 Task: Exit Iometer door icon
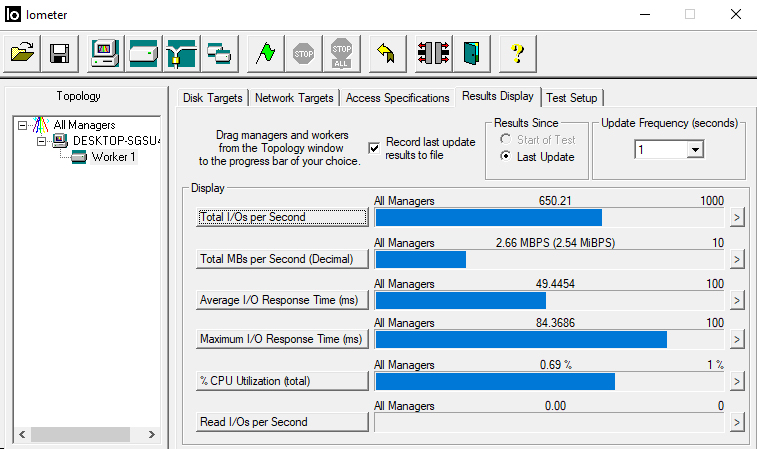471,53
